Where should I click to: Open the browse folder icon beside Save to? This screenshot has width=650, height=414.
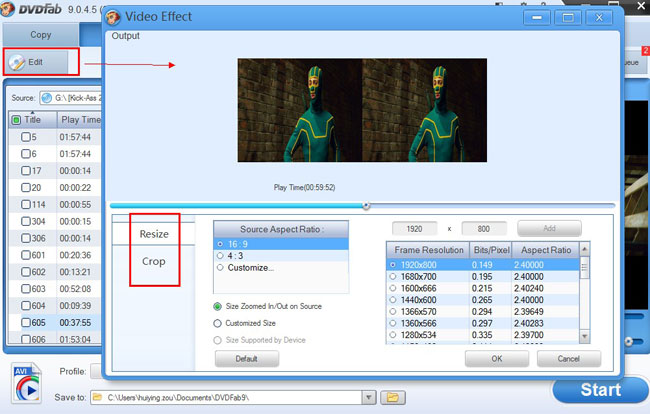(393, 398)
